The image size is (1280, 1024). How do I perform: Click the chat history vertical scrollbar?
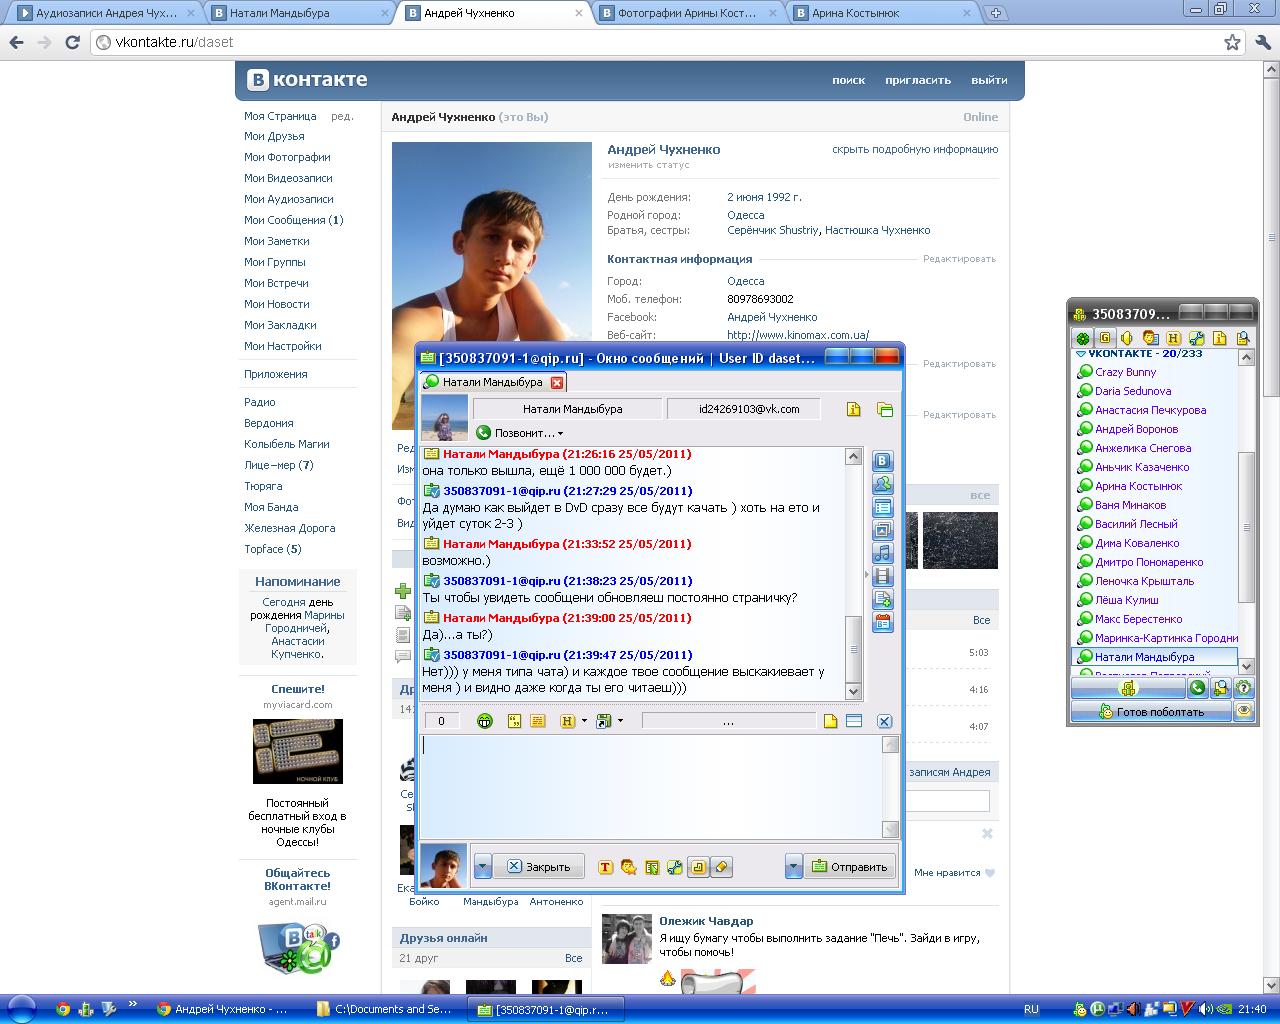(853, 573)
